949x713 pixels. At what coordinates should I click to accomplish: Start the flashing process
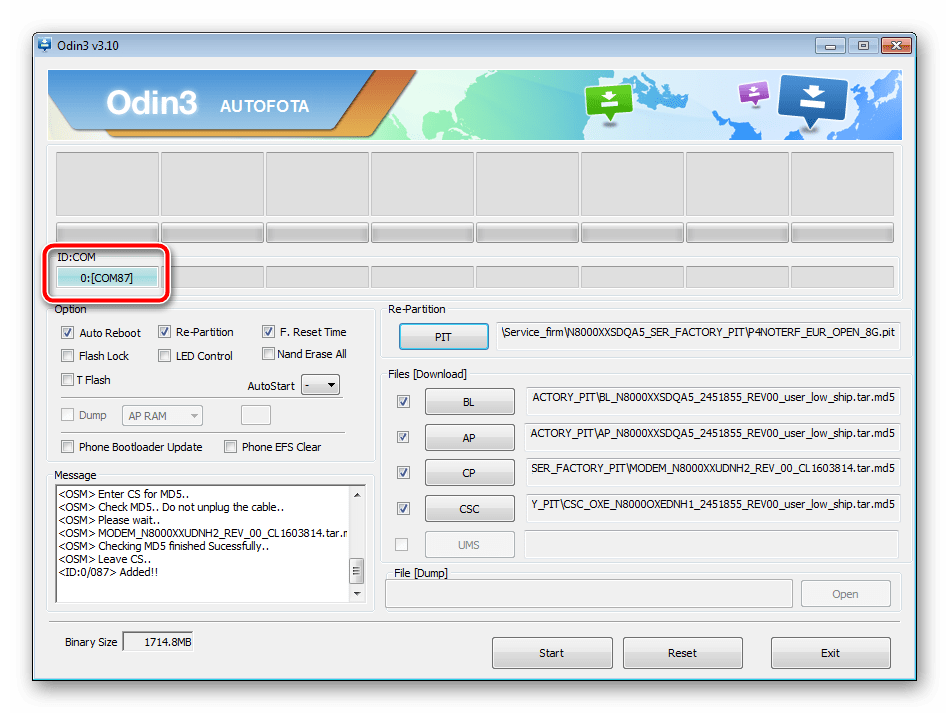pos(552,653)
